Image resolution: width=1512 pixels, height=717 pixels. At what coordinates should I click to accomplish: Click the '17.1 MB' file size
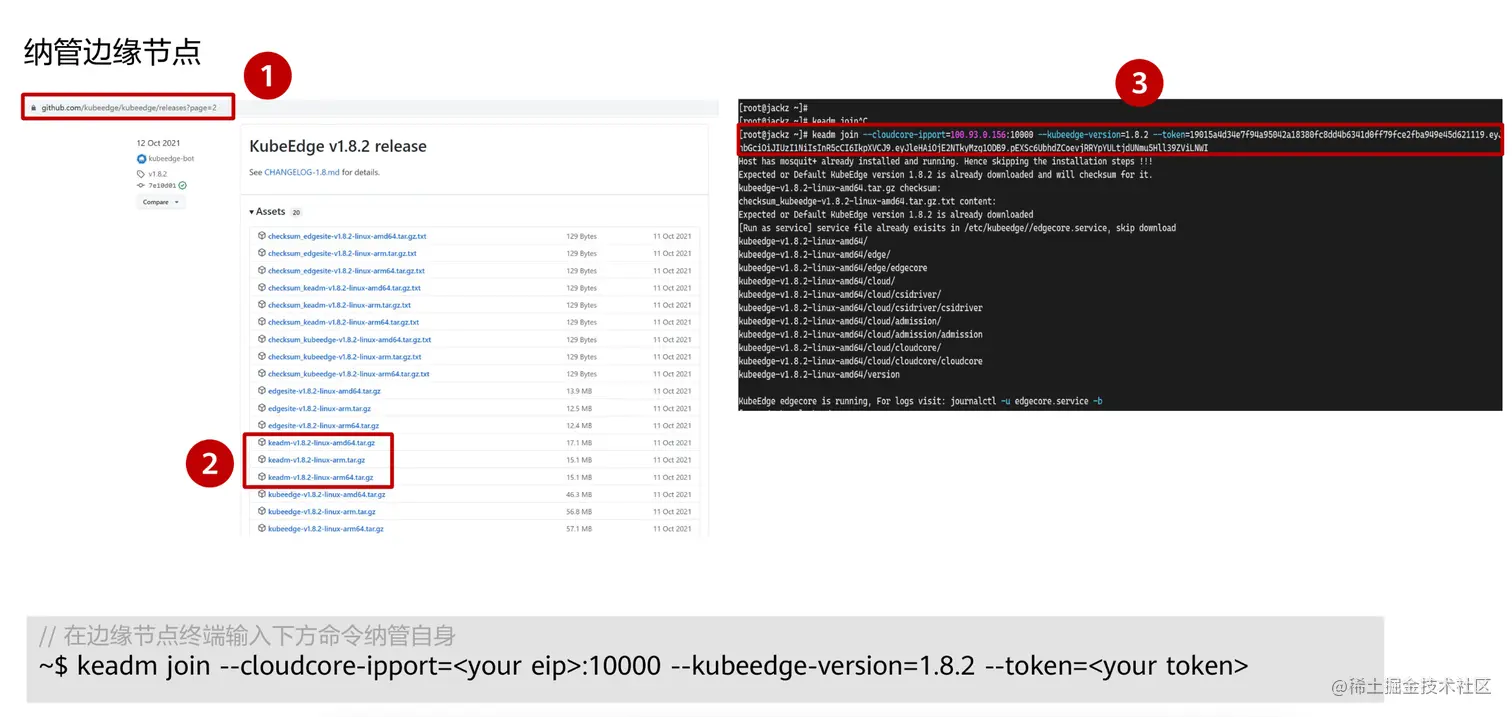[x=579, y=442]
